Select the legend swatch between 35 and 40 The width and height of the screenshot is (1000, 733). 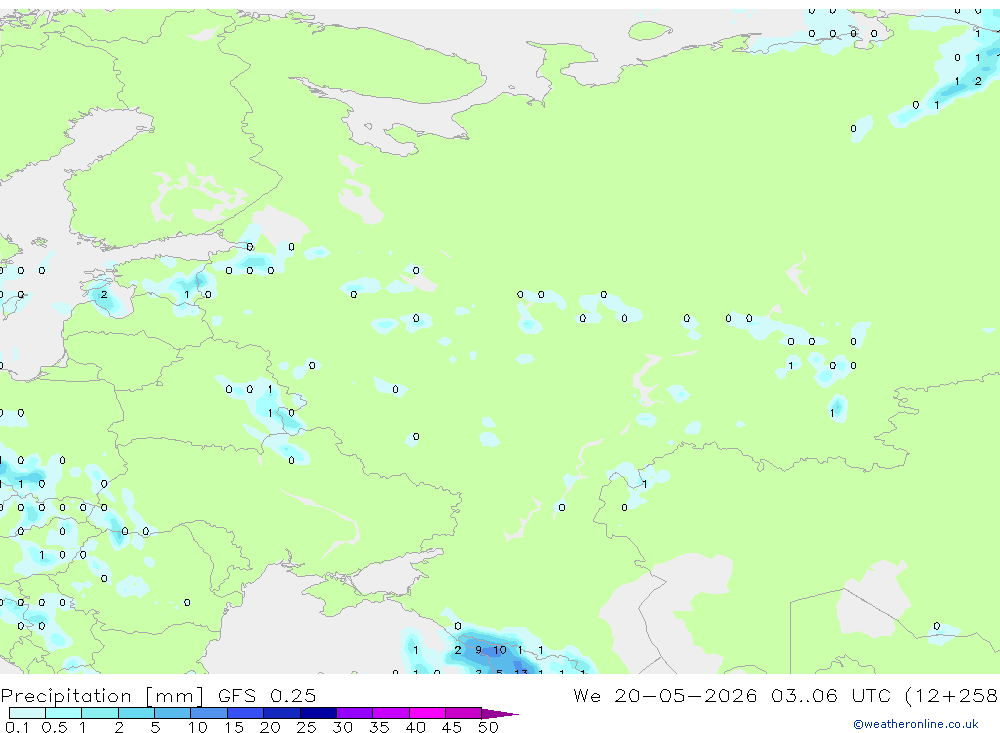tap(391, 713)
